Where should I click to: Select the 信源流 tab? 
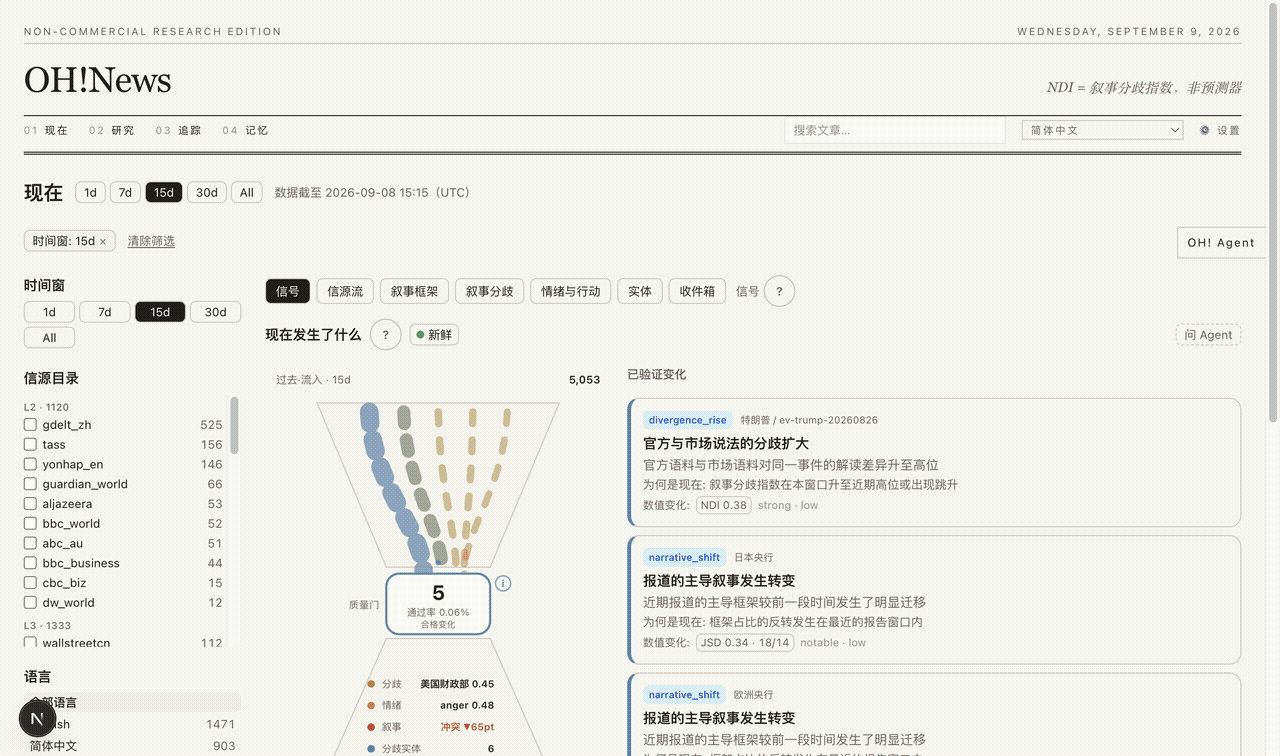pyautogui.click(x=346, y=291)
